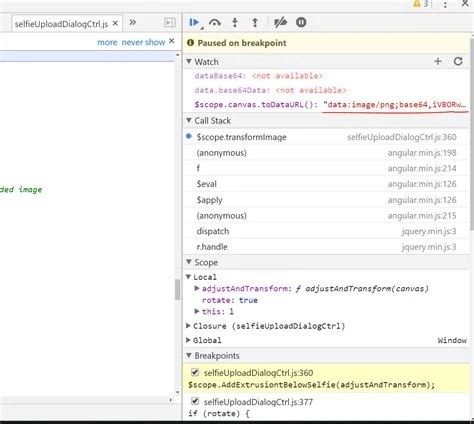This screenshot has width=474, height=424.
Task: Click the 'if (rotate) {' breakpoint line
Action: 219,414
